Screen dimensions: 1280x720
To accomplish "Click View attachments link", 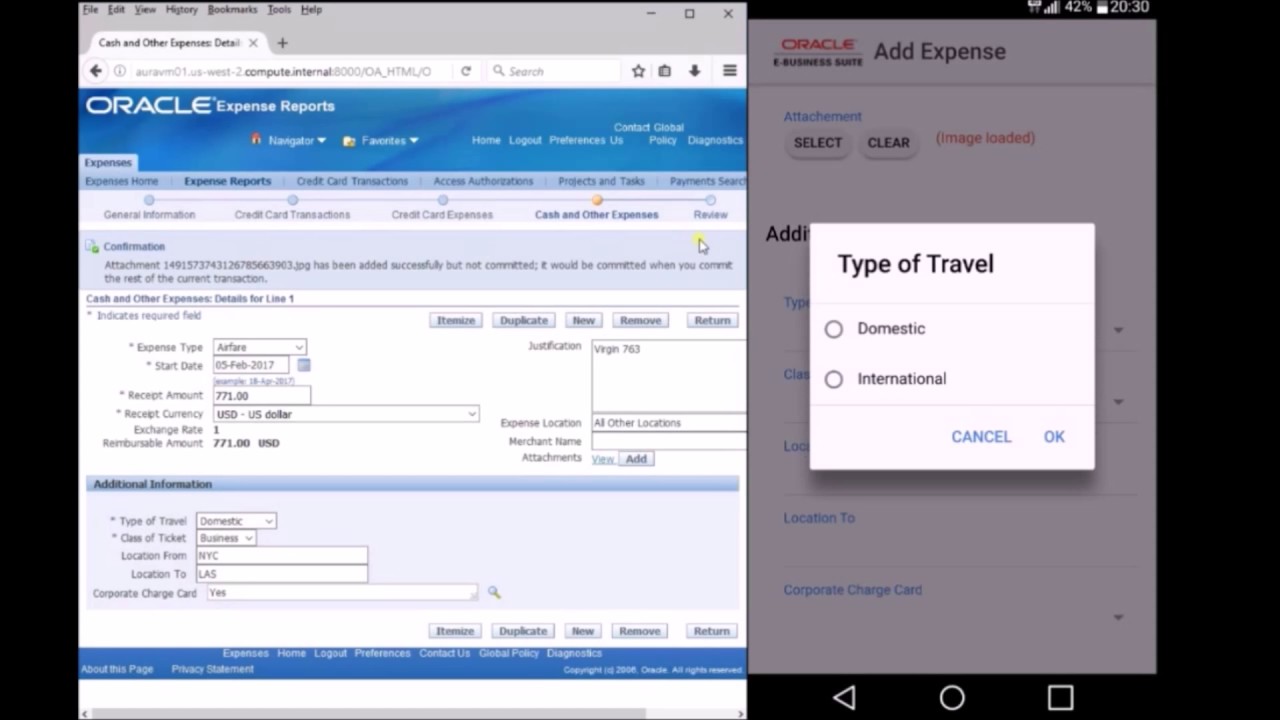I will [602, 459].
